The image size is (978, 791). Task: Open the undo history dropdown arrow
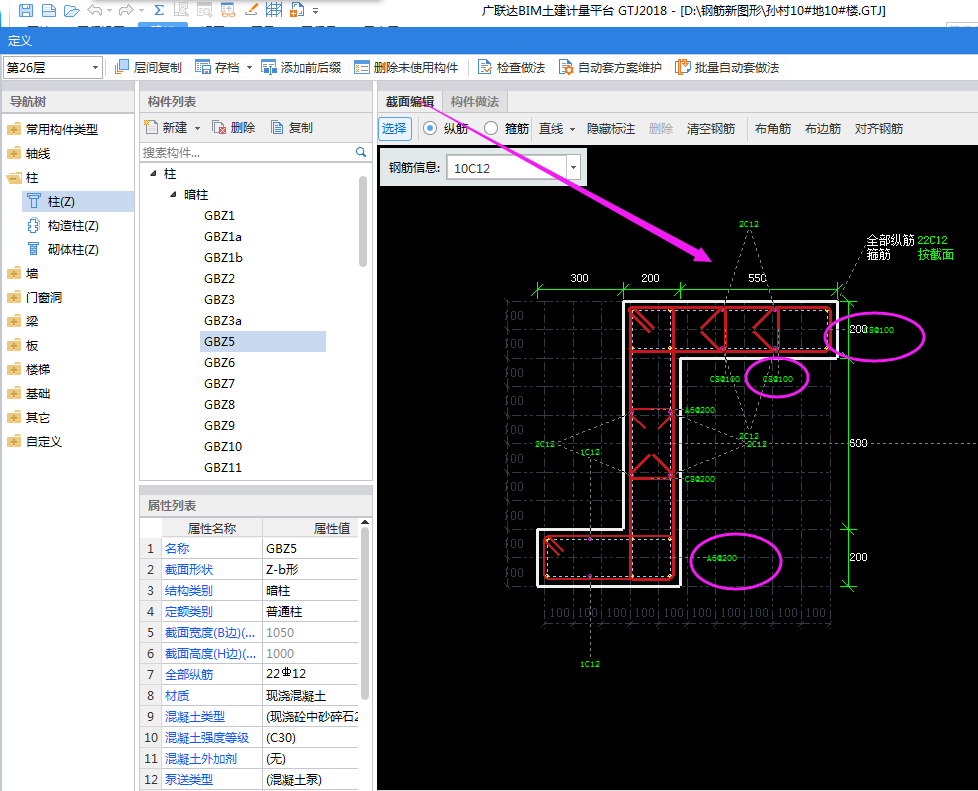[x=109, y=11]
